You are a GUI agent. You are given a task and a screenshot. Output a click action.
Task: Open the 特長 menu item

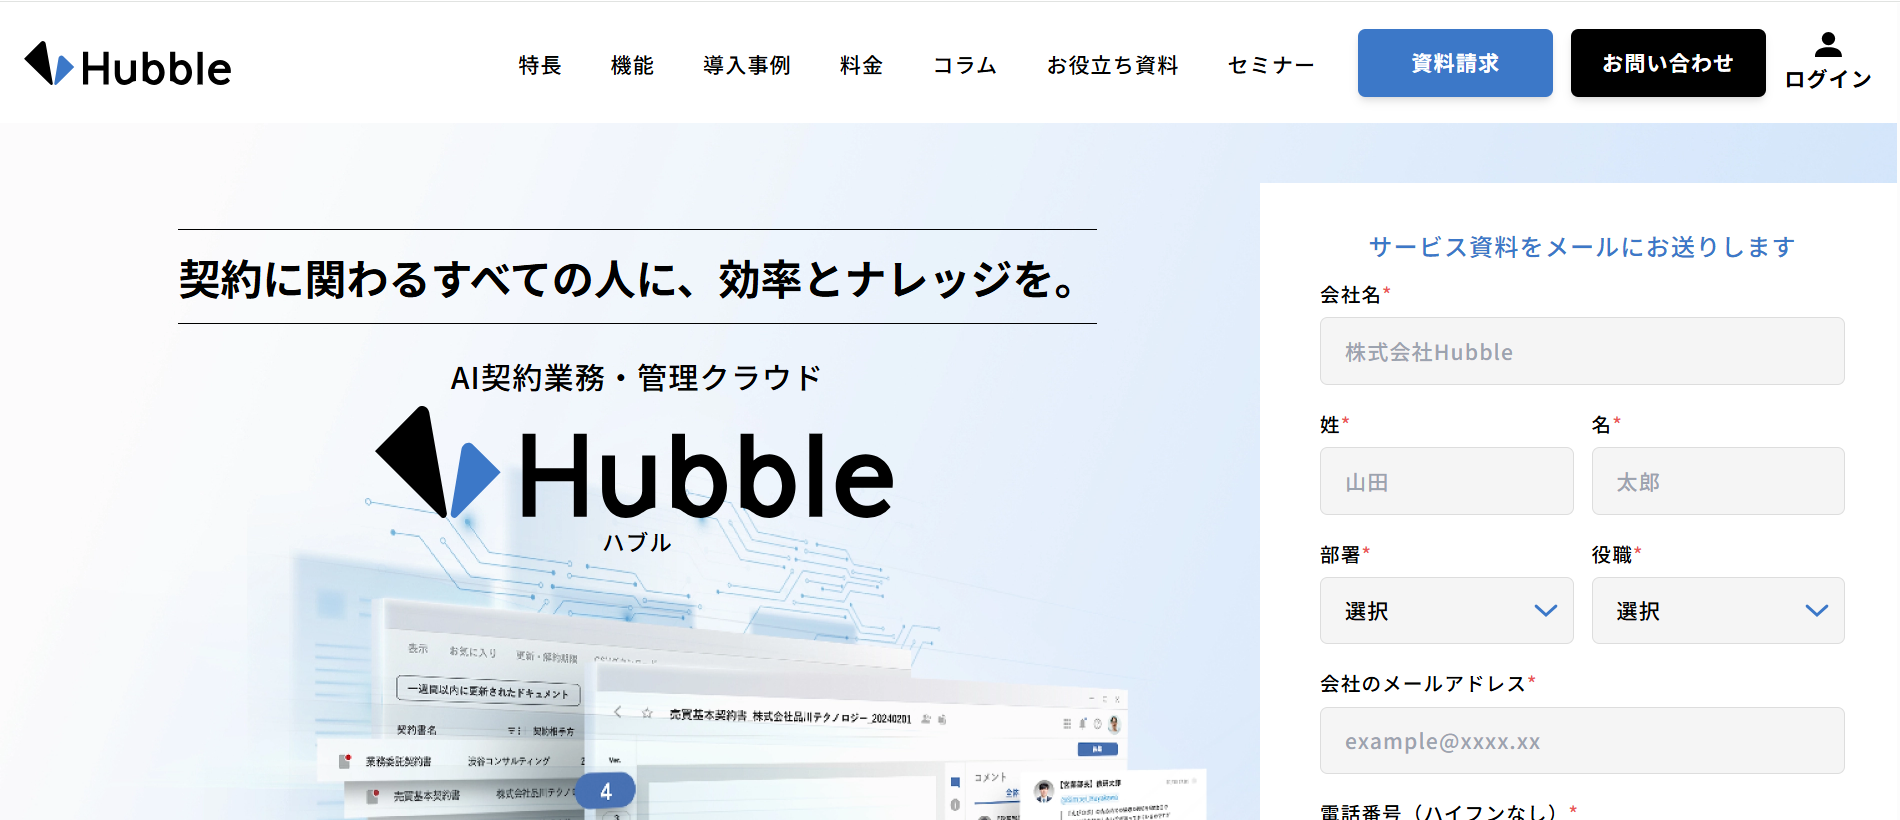tap(540, 65)
